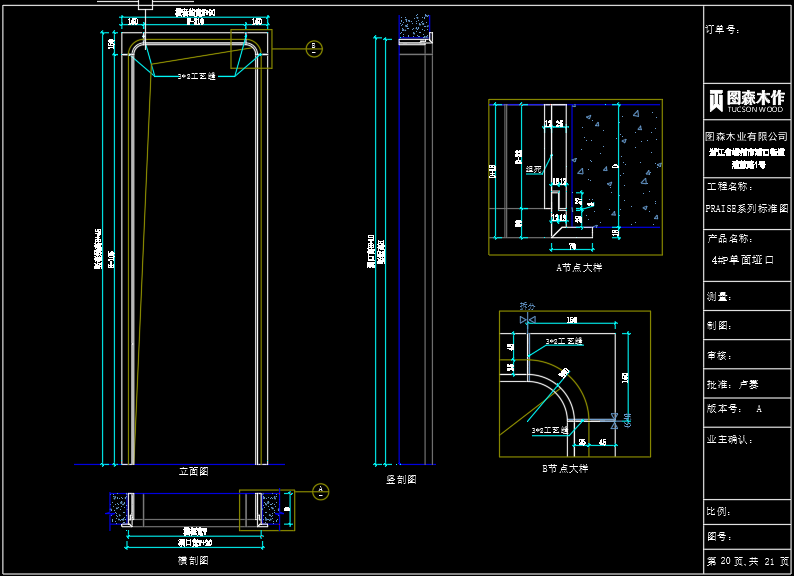Click the 立面图 view label

coord(193,471)
